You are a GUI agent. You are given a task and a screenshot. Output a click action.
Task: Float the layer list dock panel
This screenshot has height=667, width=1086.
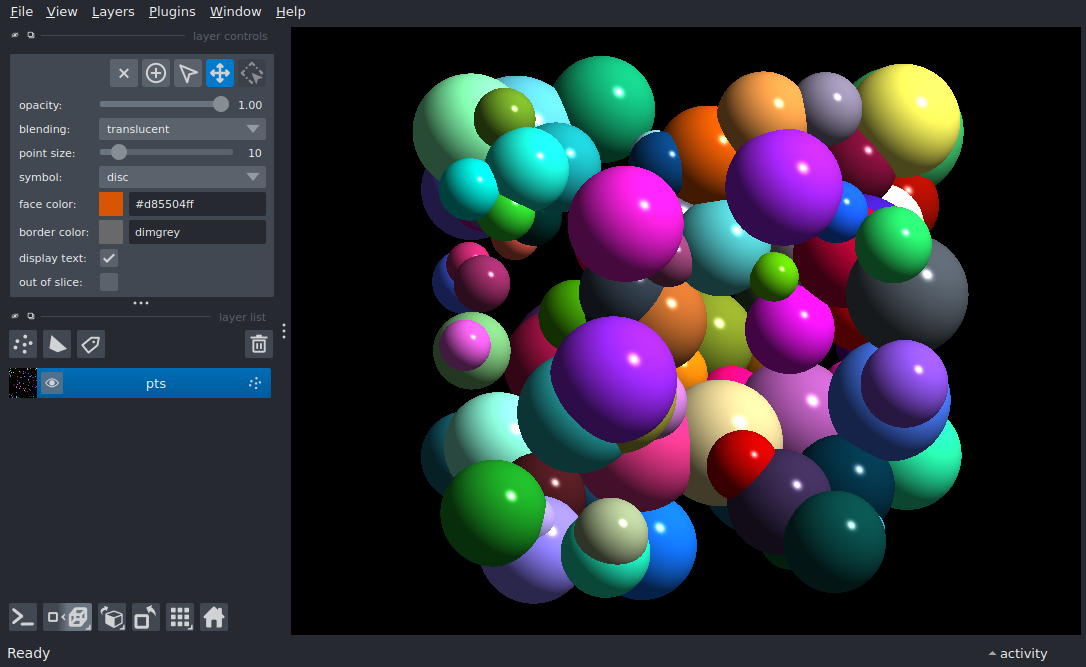point(30,317)
